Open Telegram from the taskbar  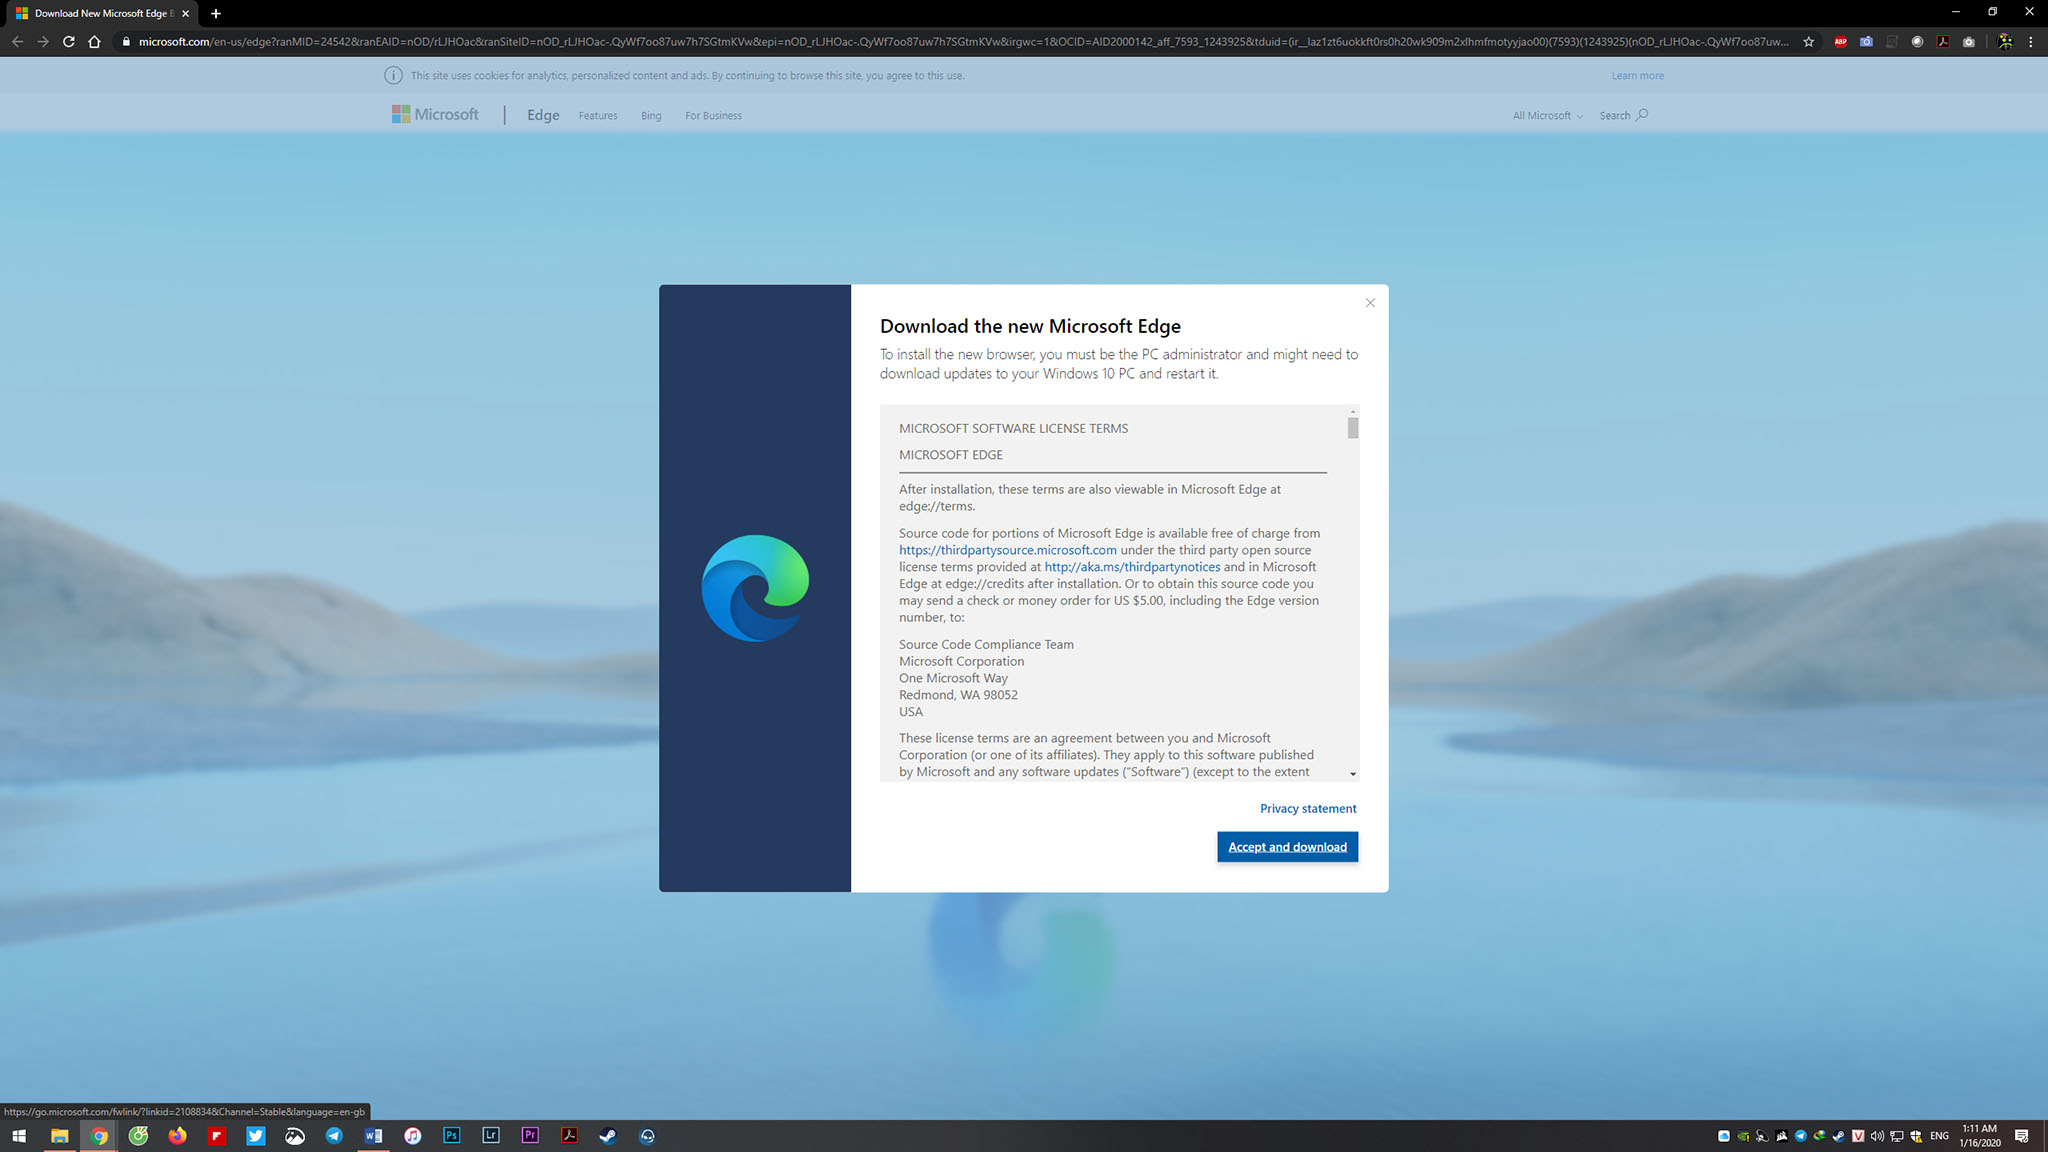pos(334,1136)
